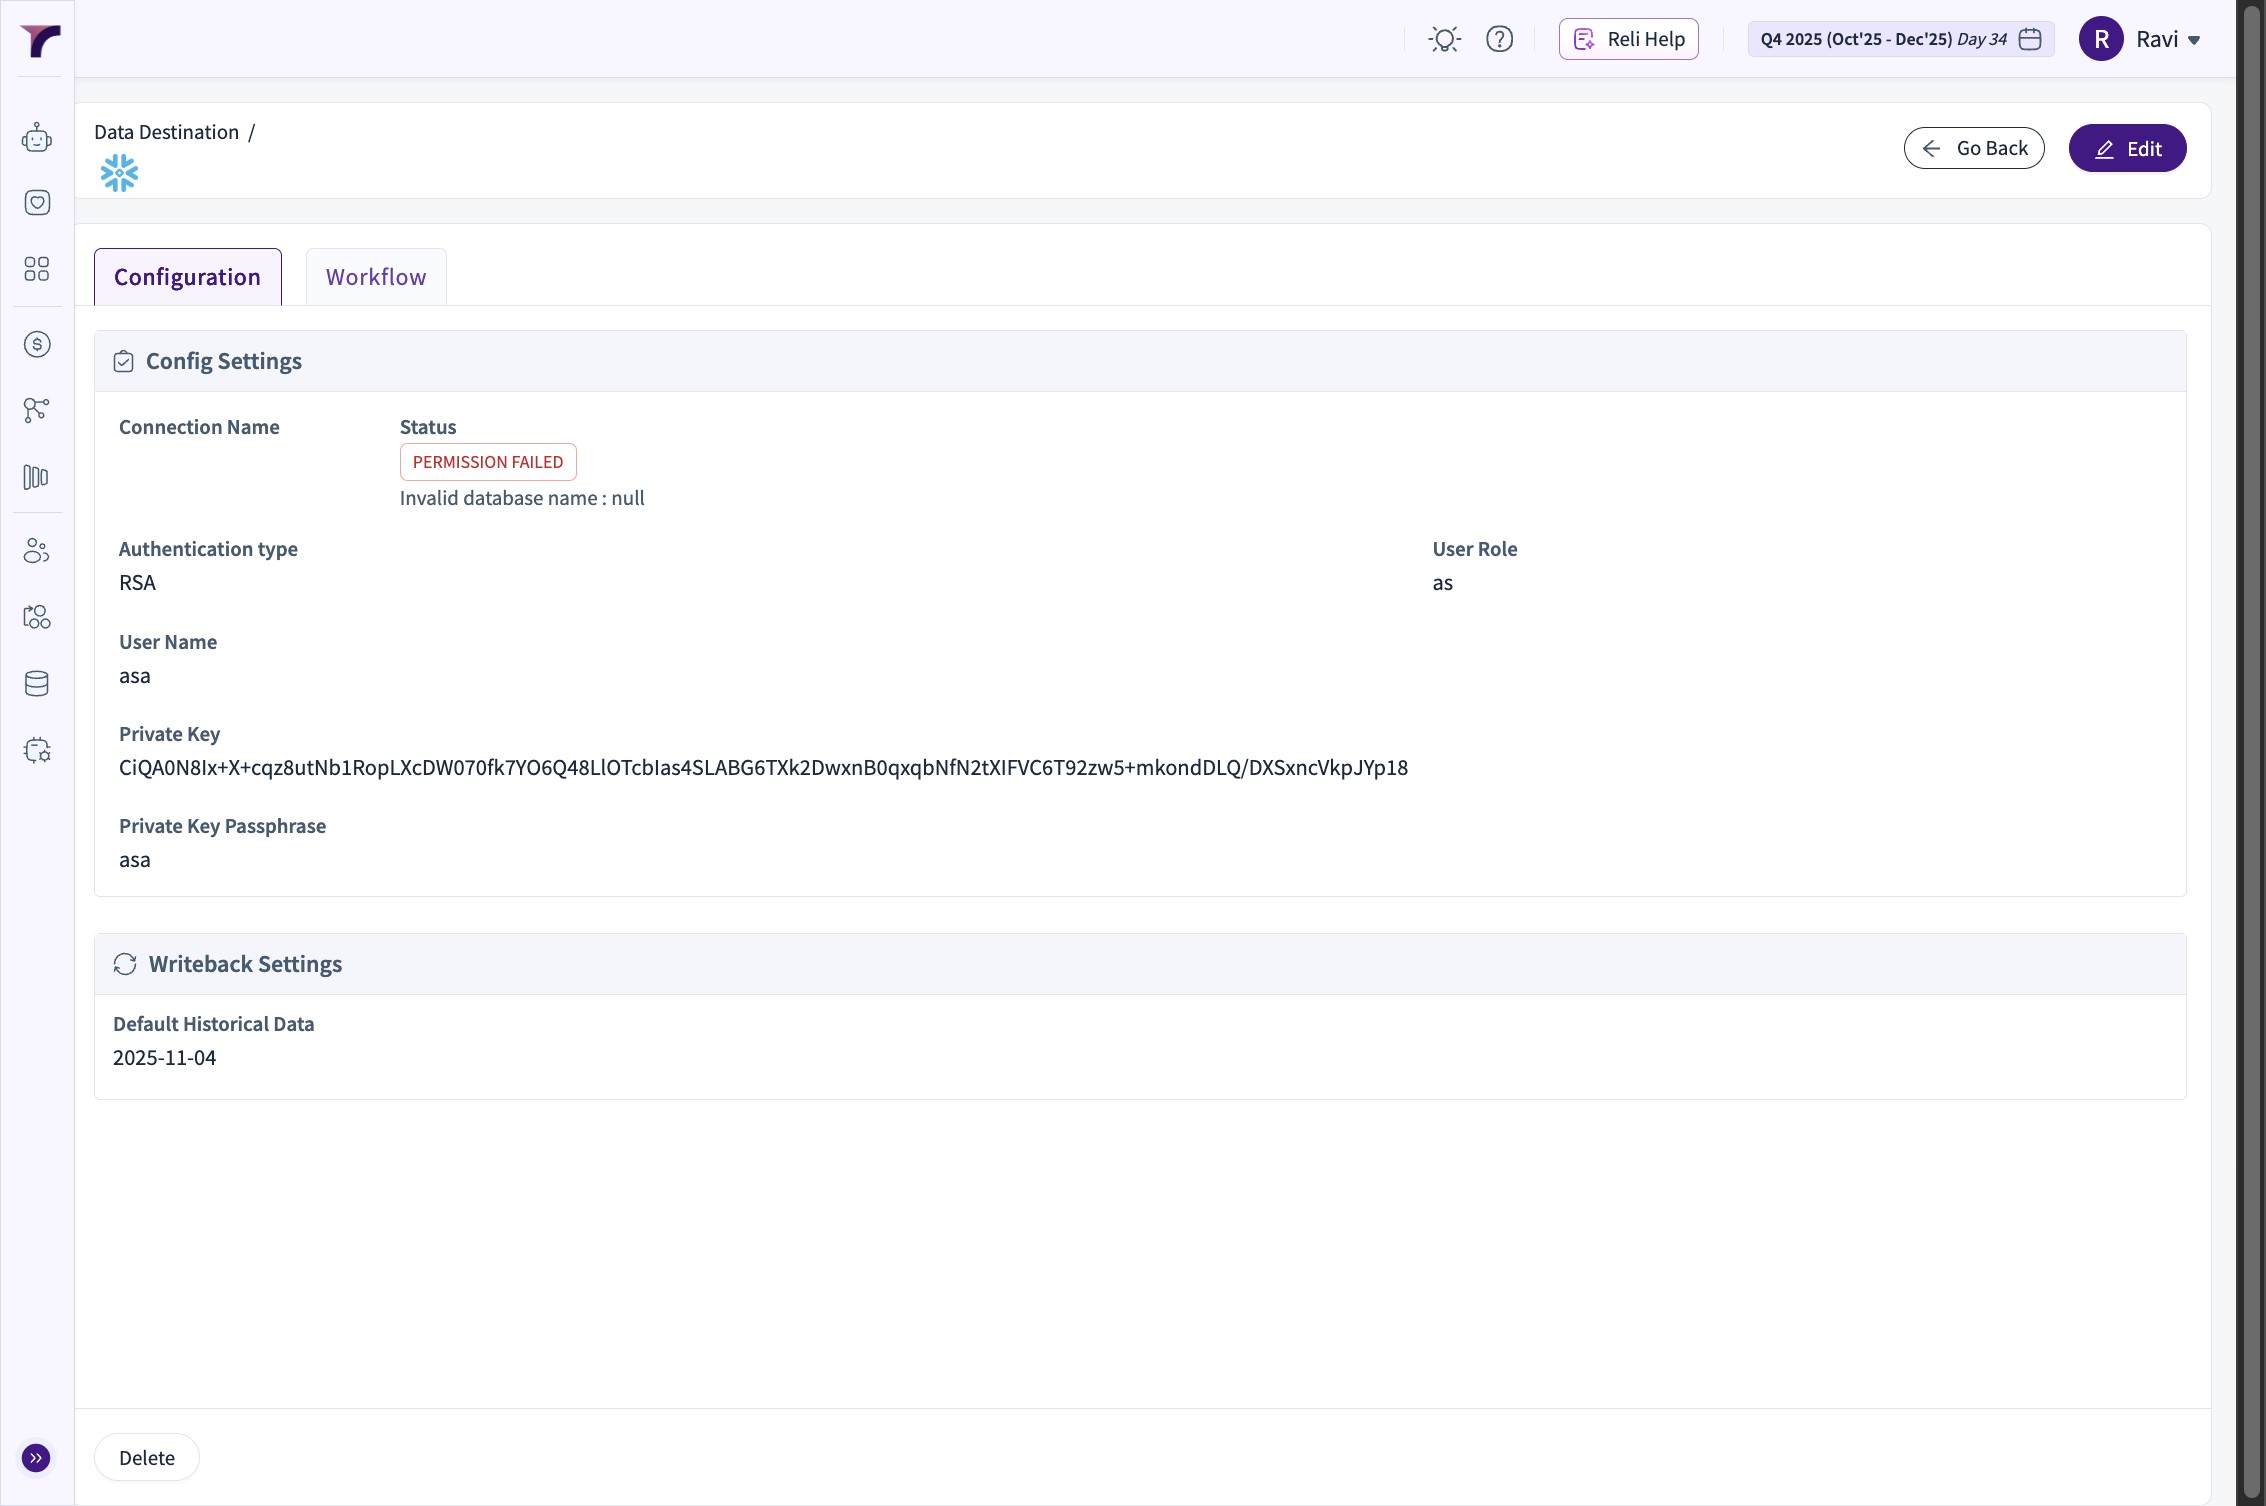Click the help question mark icon
This screenshot has height=1506, width=2266.
(x=1499, y=40)
